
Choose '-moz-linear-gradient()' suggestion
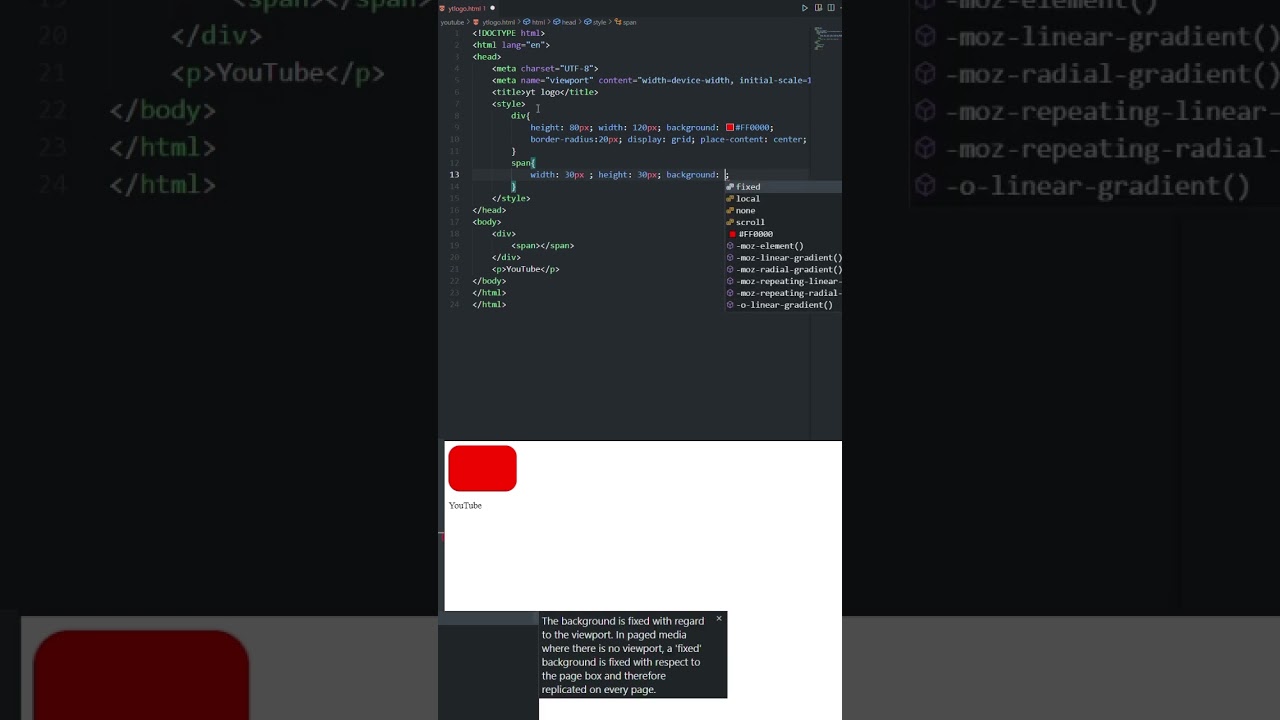point(783,258)
